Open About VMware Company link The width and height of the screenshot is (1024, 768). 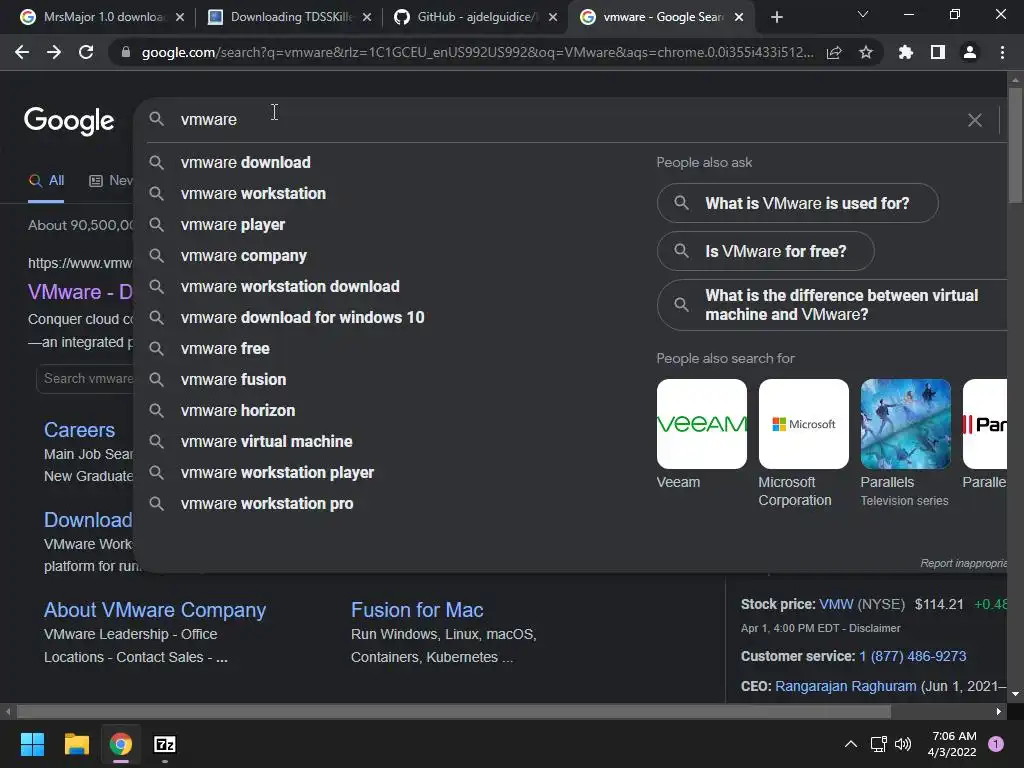[x=155, y=609]
